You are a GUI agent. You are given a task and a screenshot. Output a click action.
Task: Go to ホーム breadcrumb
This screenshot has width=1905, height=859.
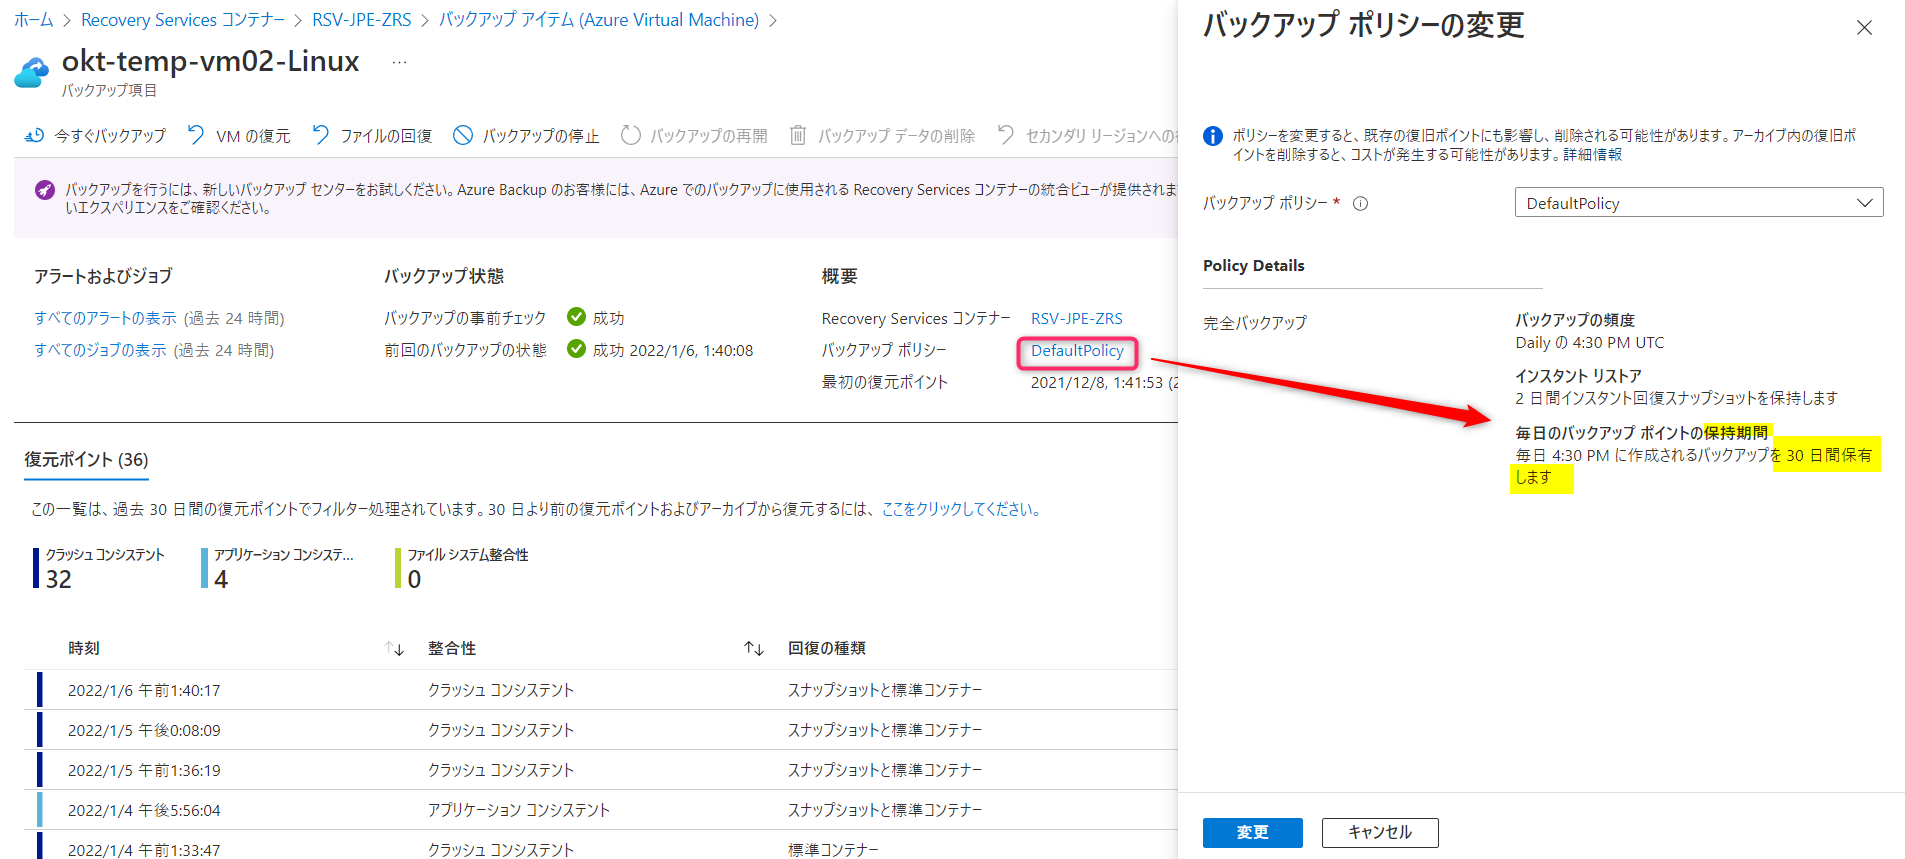[34, 20]
